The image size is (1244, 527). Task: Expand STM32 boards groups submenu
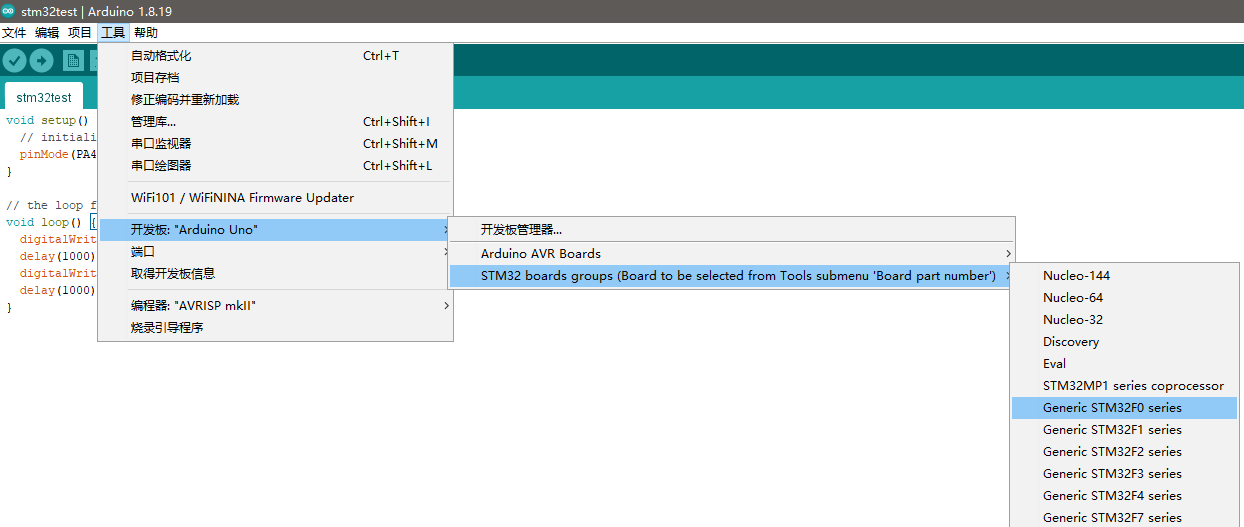[731, 276]
